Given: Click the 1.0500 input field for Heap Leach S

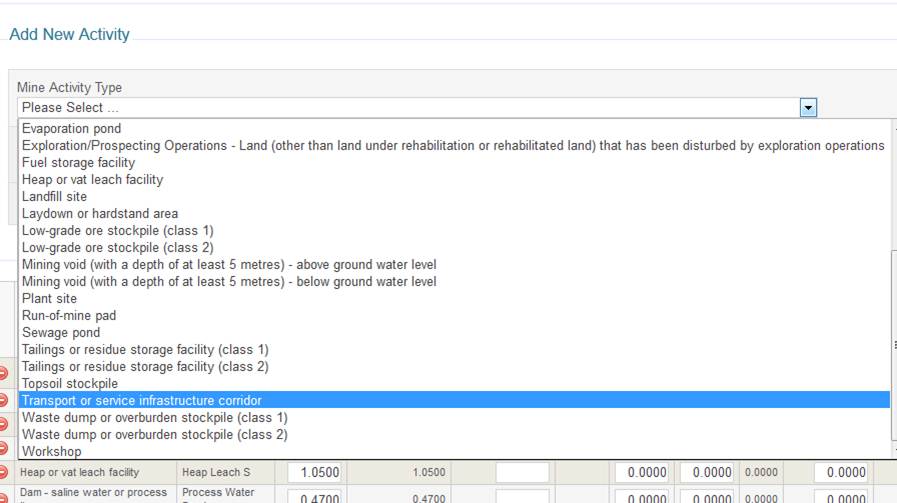Looking at the screenshot, I should [317, 472].
